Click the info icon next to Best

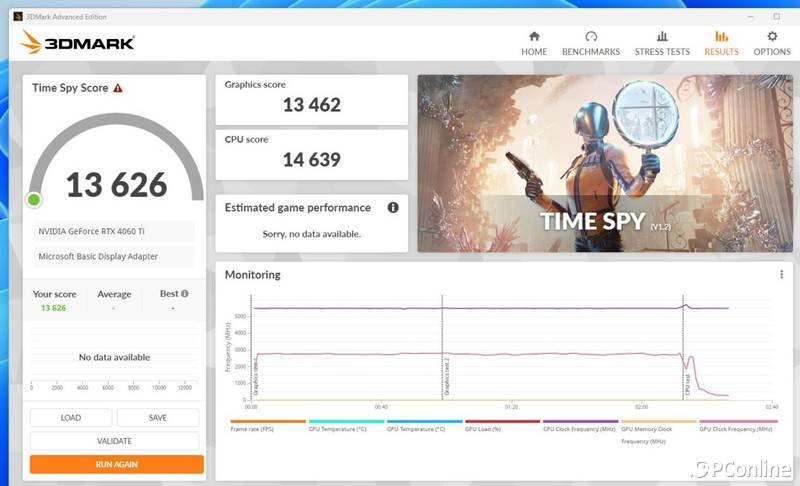point(184,294)
